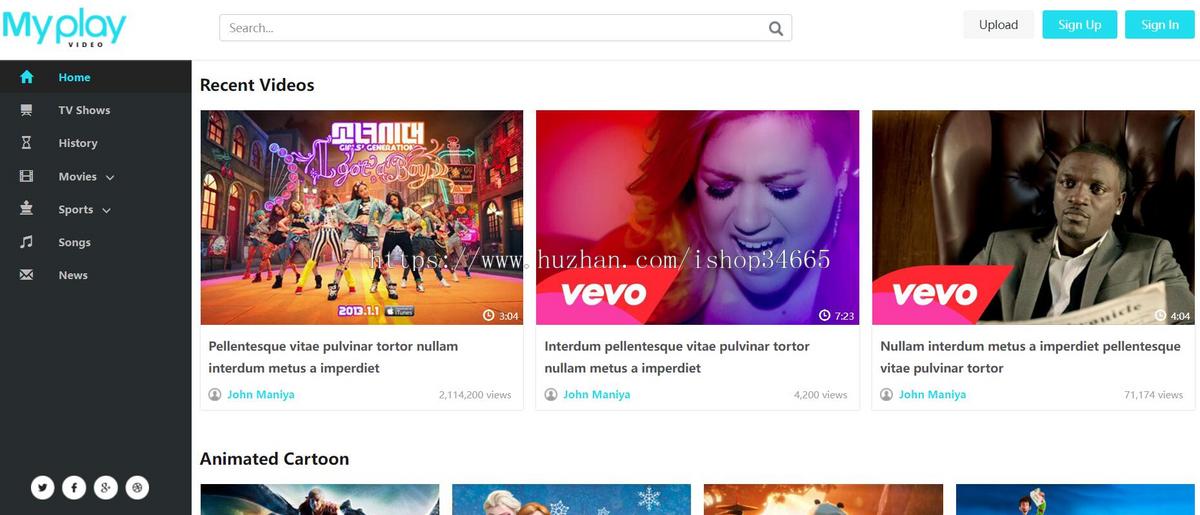The image size is (1200, 515).
Task: Open Songs menu item
Action: click(x=74, y=242)
